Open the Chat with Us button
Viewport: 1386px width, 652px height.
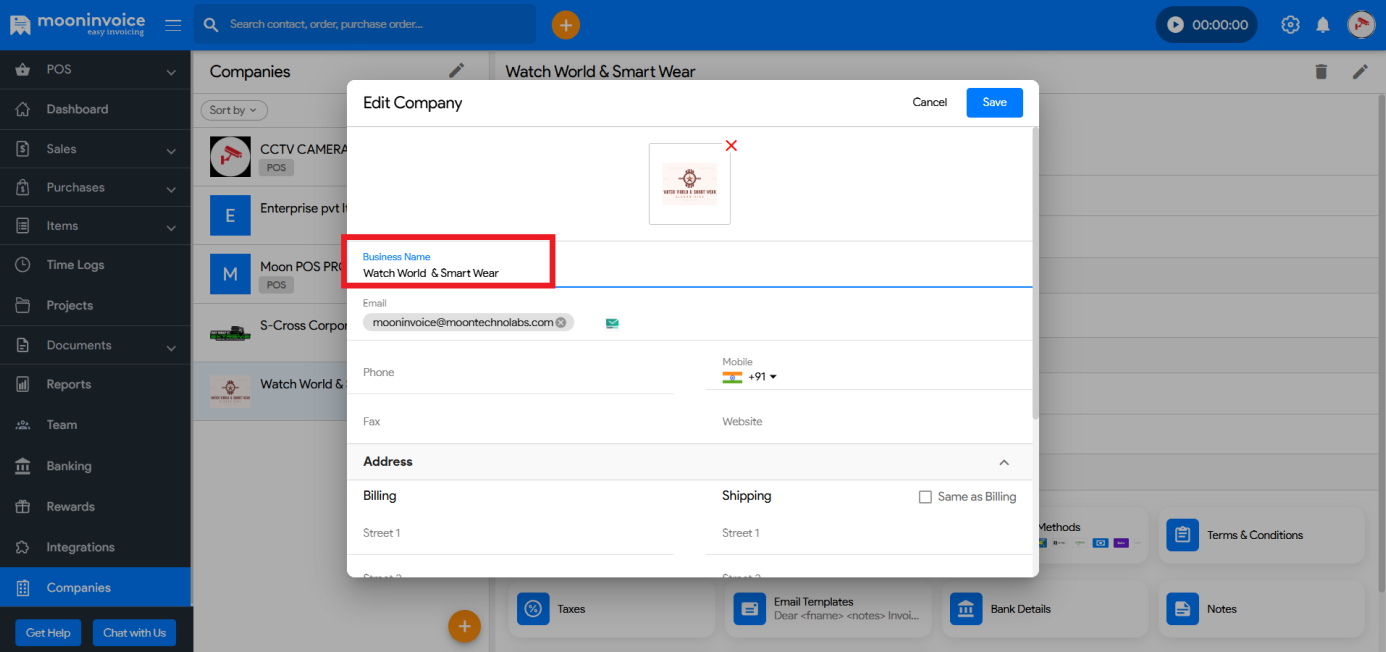click(x=134, y=633)
